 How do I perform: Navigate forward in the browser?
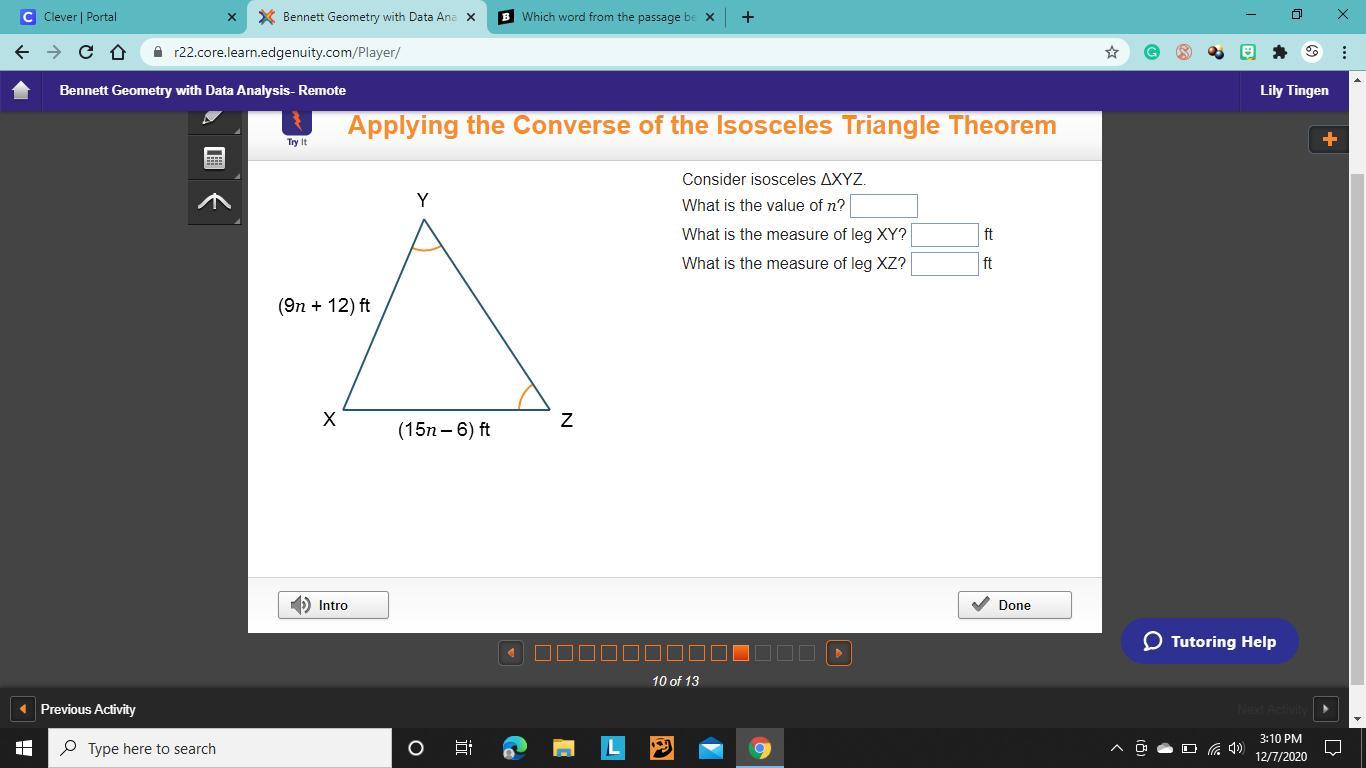[54, 52]
